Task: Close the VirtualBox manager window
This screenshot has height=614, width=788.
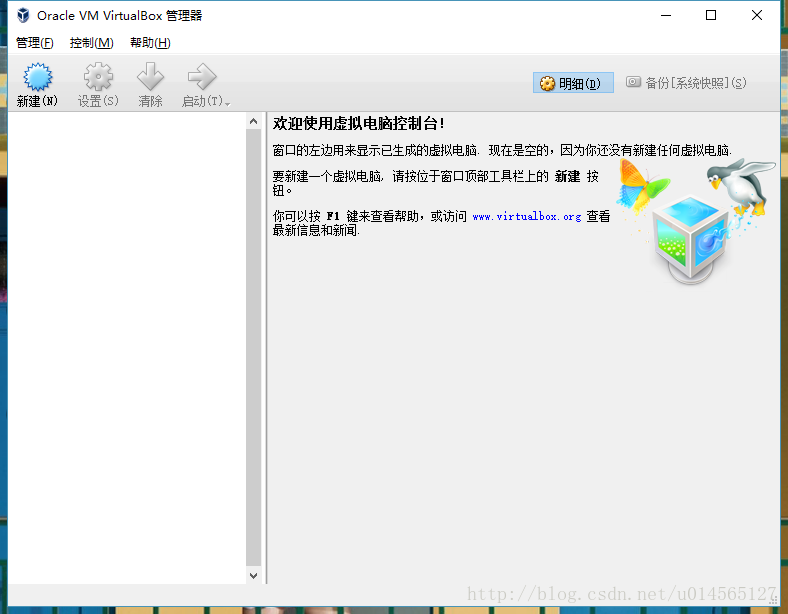Action: click(x=756, y=16)
